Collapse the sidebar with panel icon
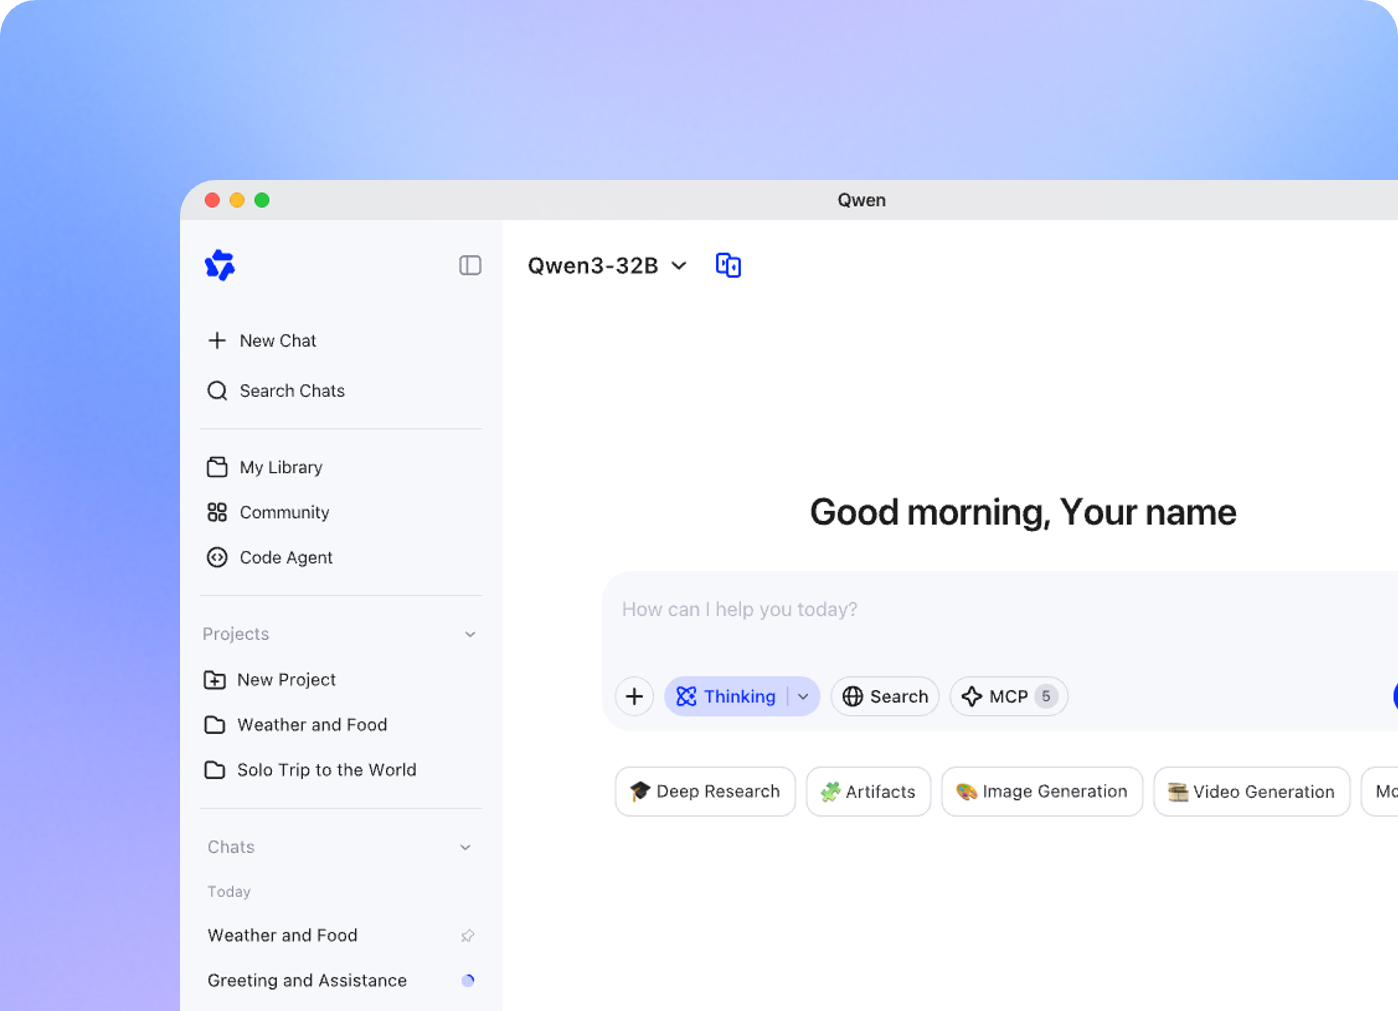This screenshot has width=1398, height=1011. 470,265
